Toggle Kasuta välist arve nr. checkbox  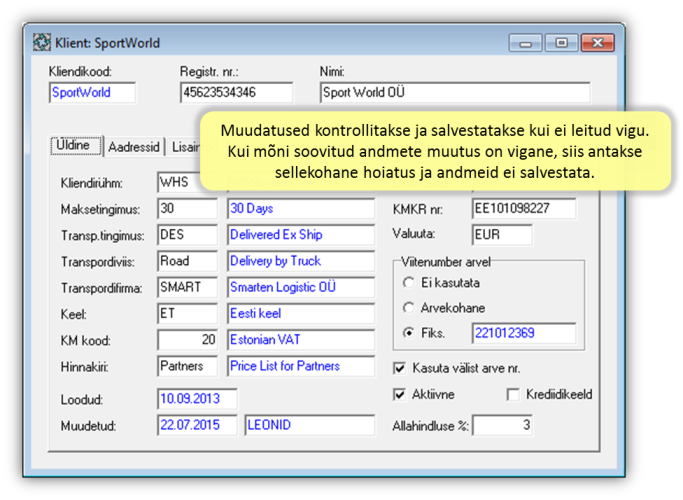(x=399, y=368)
